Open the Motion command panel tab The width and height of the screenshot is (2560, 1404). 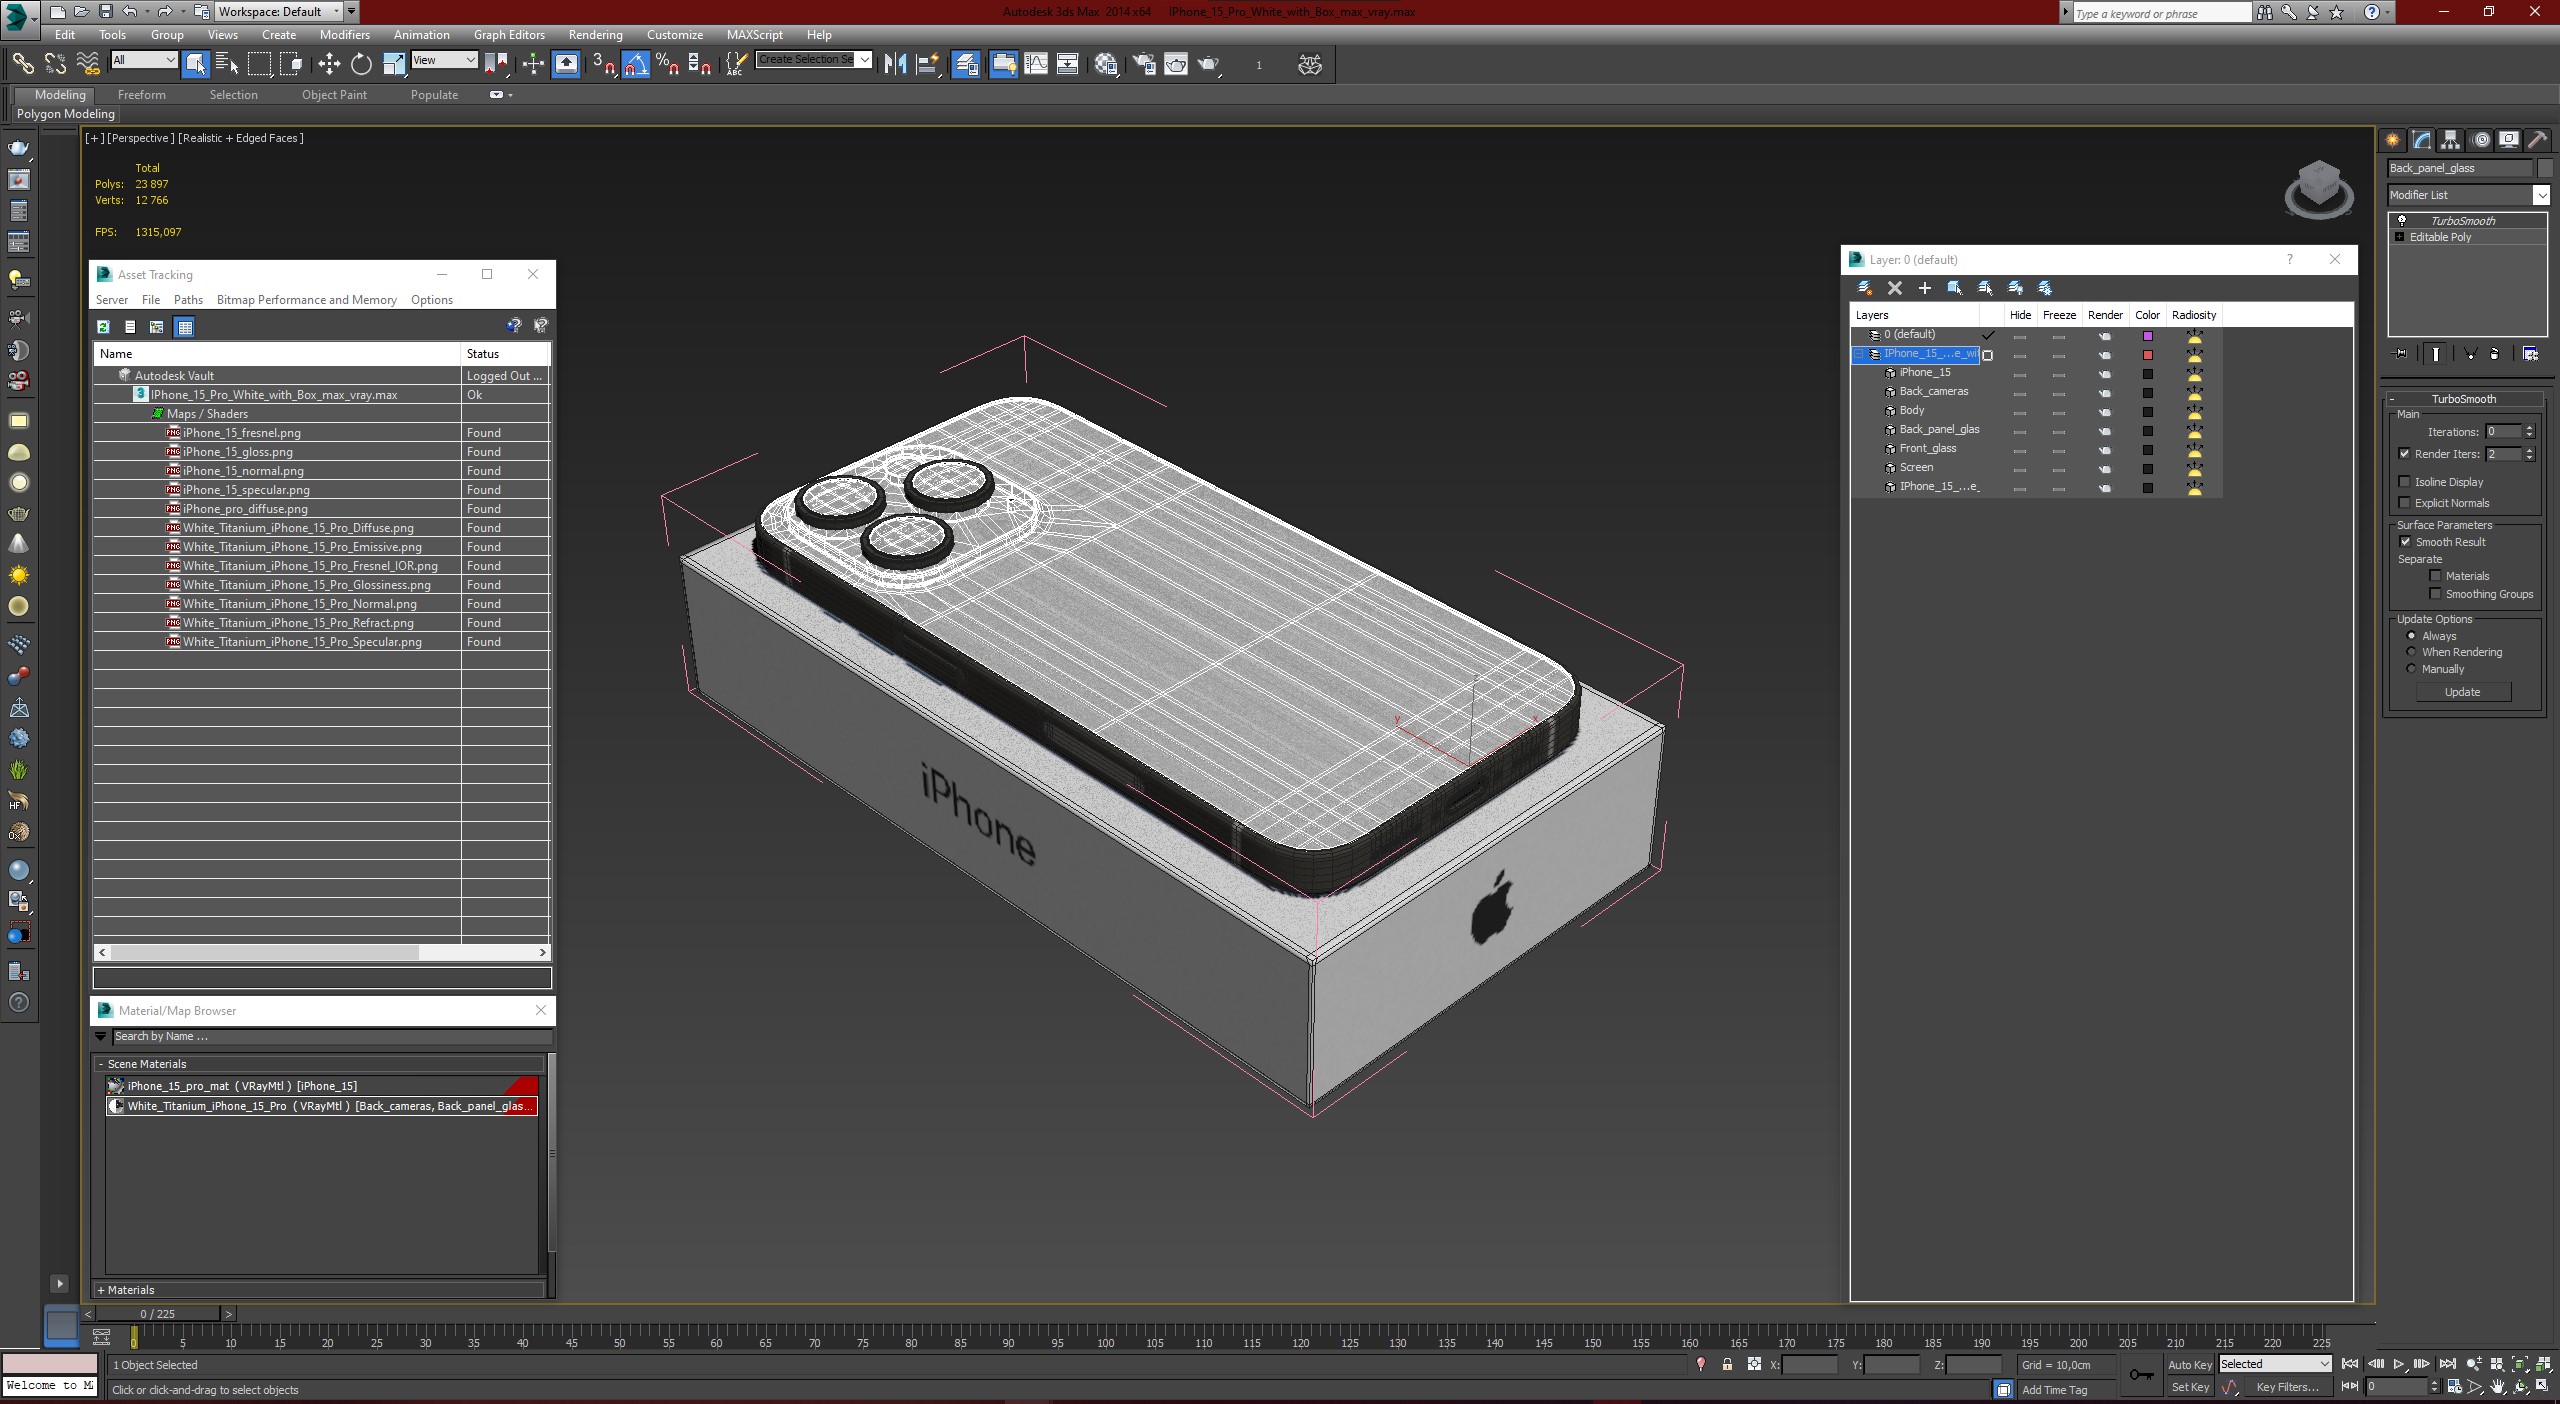(2480, 140)
